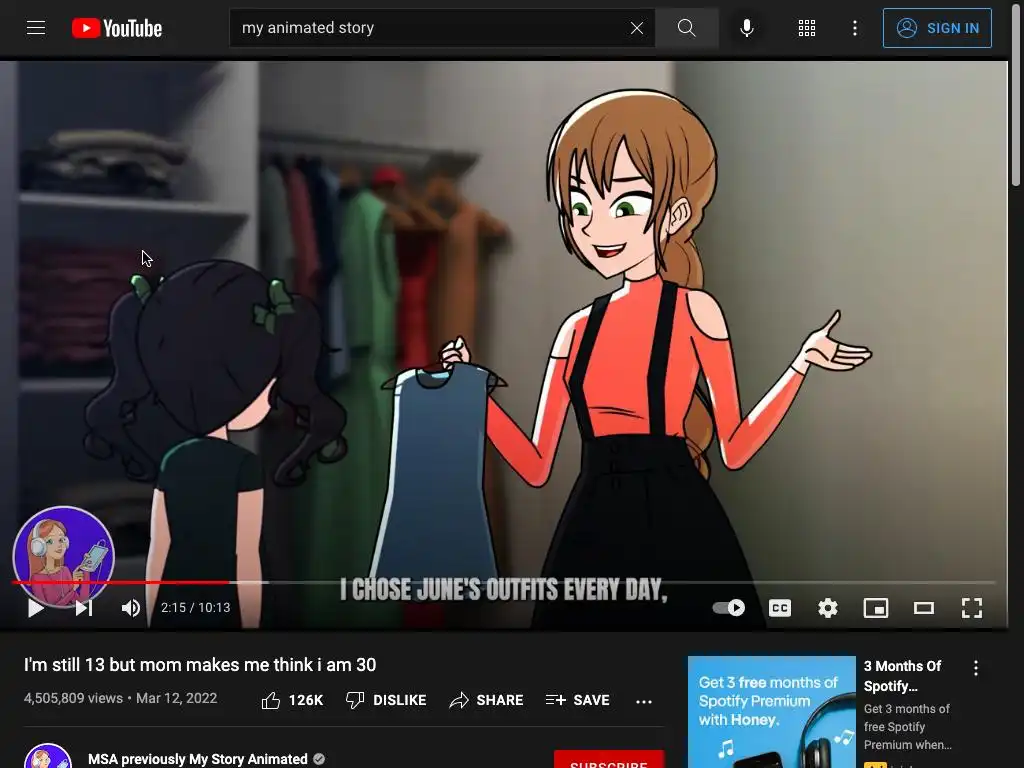
Task: Search with your voice microphone
Action: (x=747, y=28)
